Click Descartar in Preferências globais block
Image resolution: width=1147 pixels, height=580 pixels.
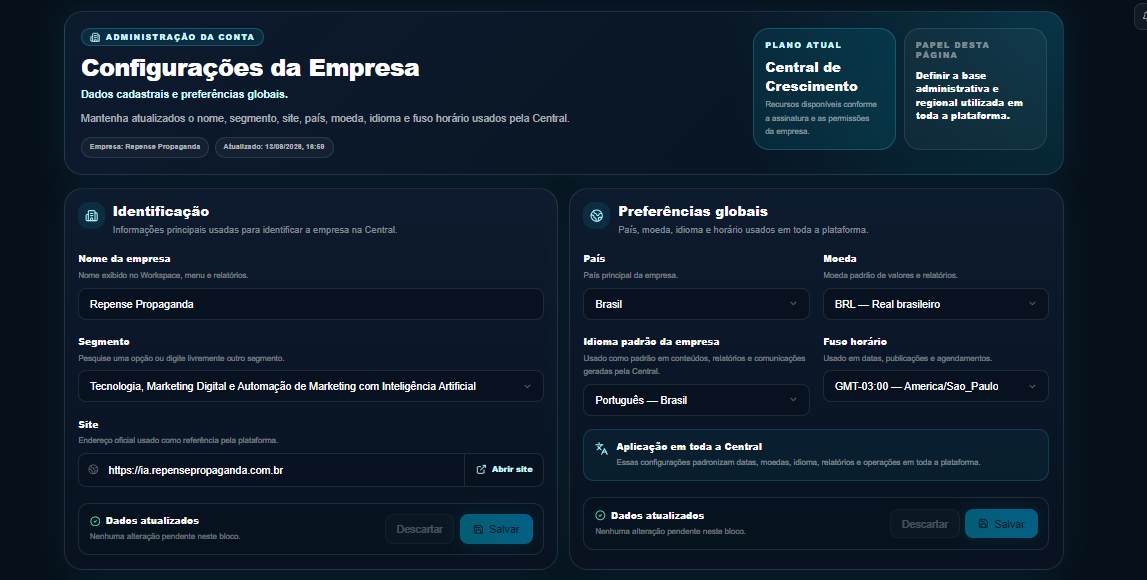point(925,524)
